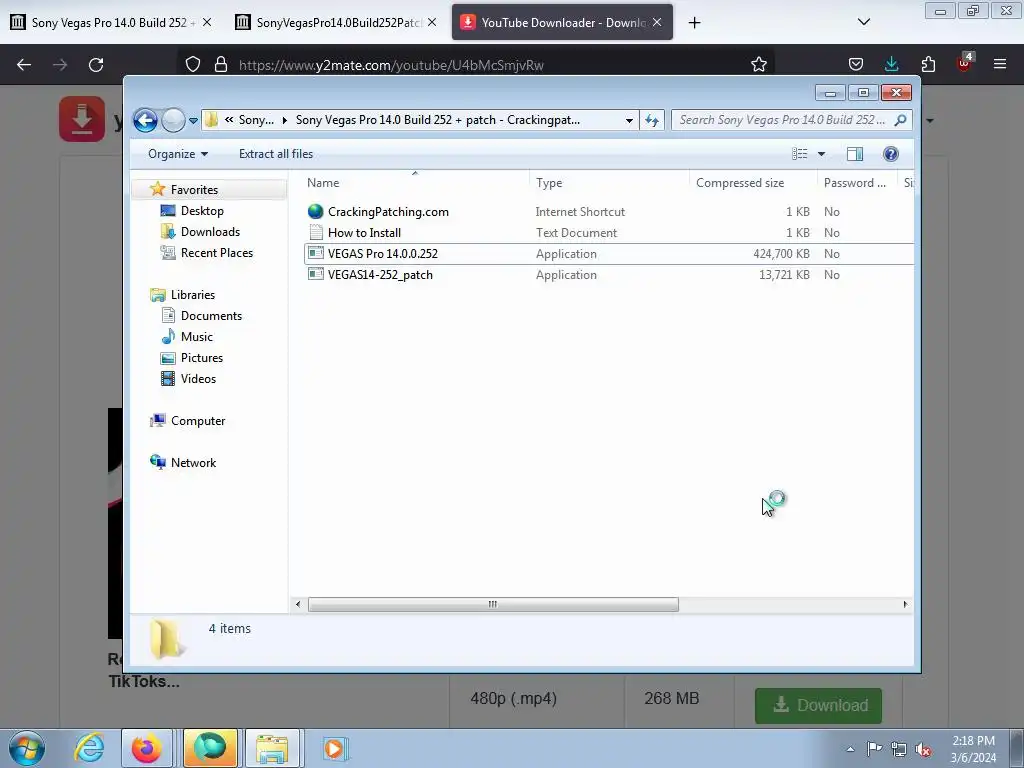
Task: Click Windows Explorer taskbar icon
Action: pos(272,748)
